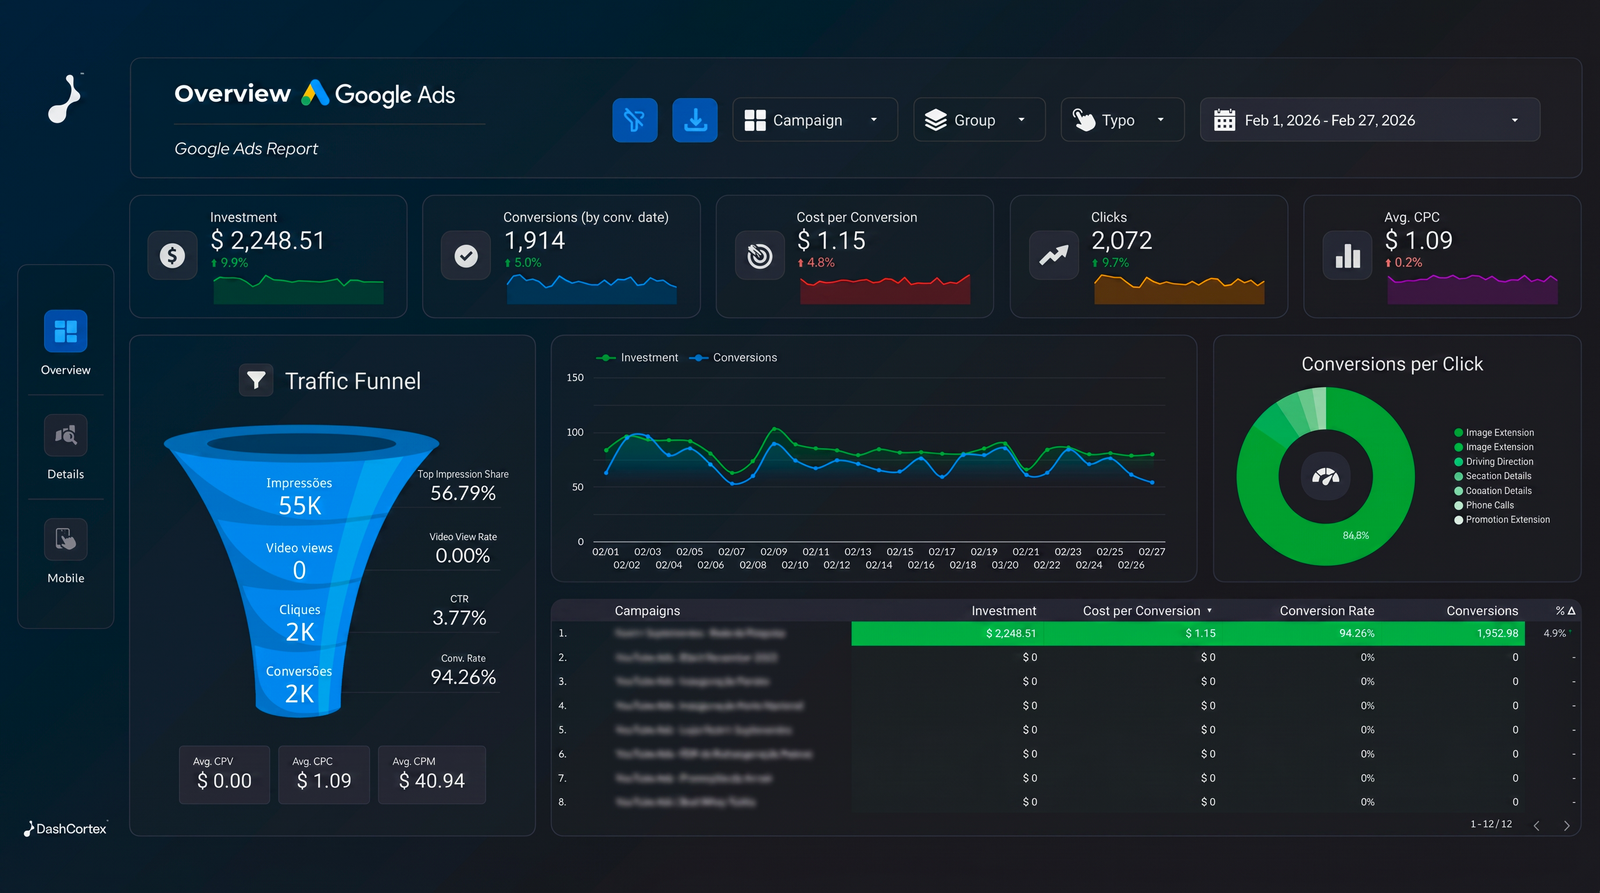Click the reset filters blue button
1600x893 pixels.
click(x=635, y=120)
